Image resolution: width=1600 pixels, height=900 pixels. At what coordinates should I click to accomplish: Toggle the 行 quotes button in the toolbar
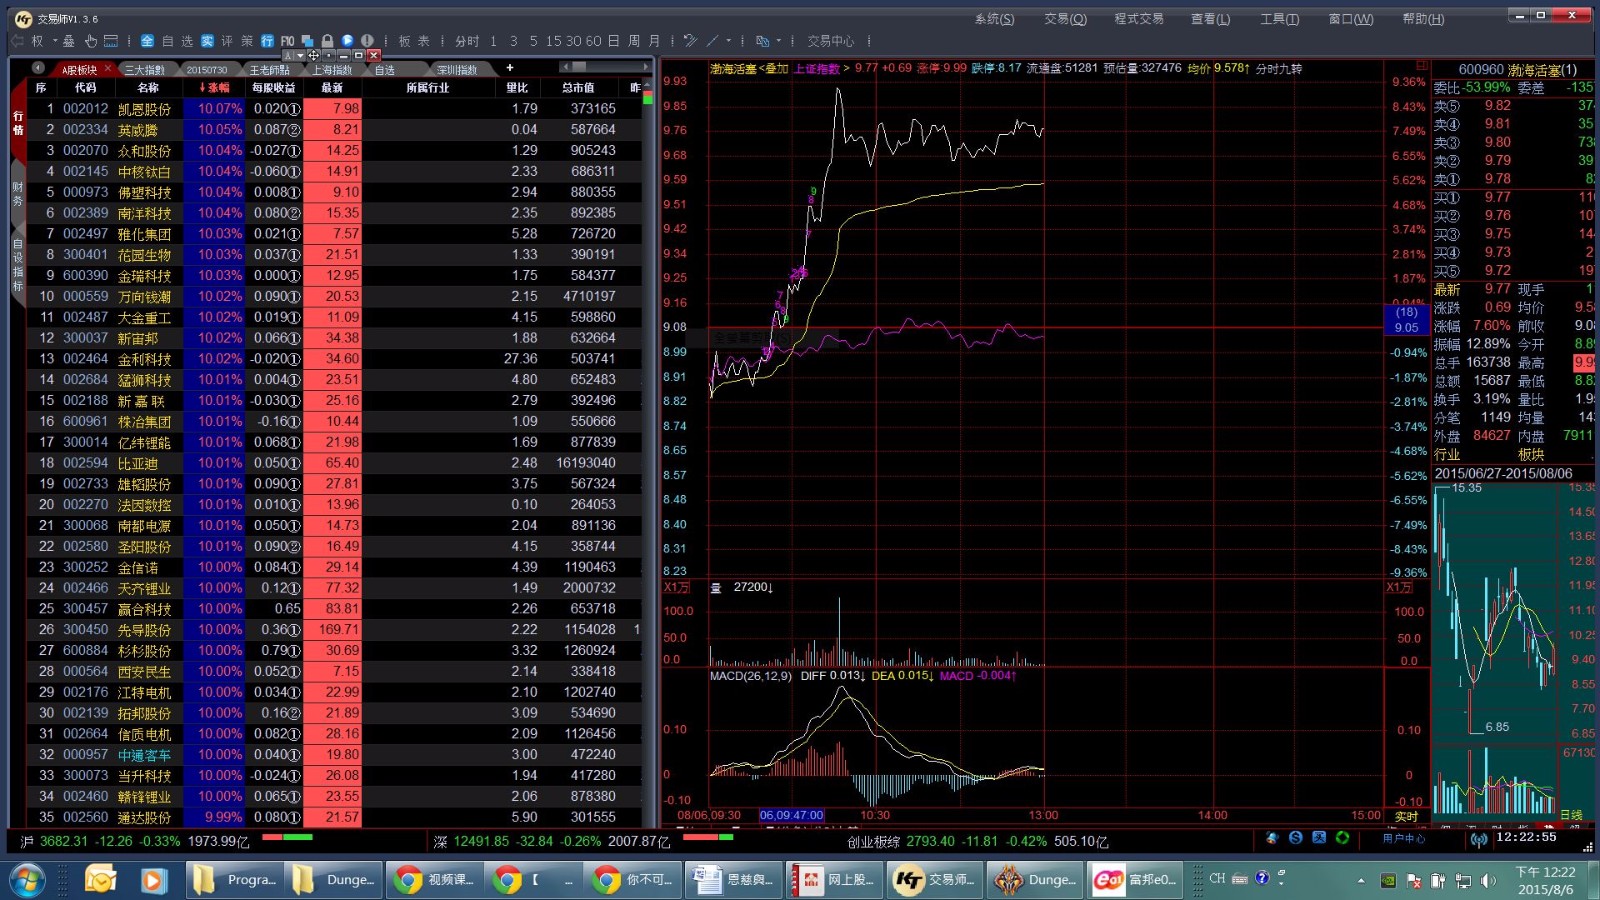tap(267, 41)
